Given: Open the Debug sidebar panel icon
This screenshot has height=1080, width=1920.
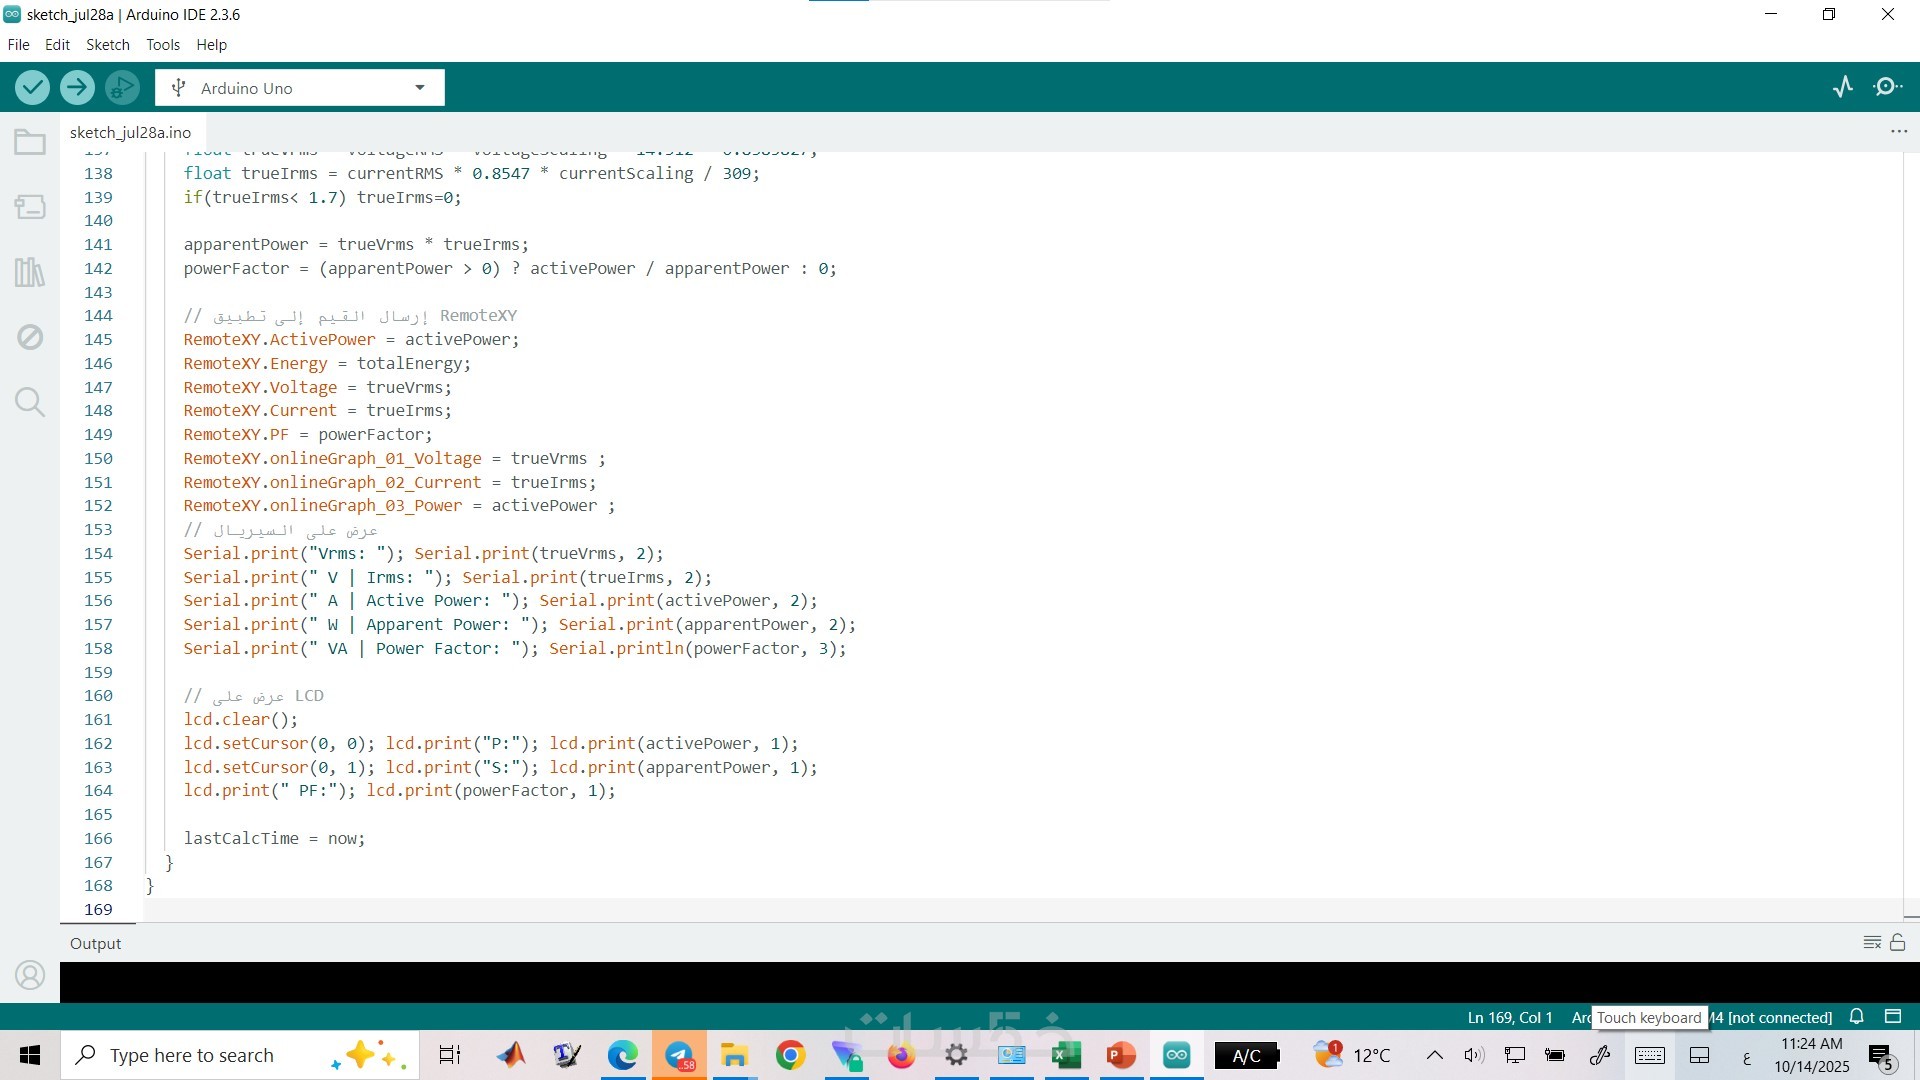Looking at the screenshot, I should pyautogui.click(x=30, y=337).
